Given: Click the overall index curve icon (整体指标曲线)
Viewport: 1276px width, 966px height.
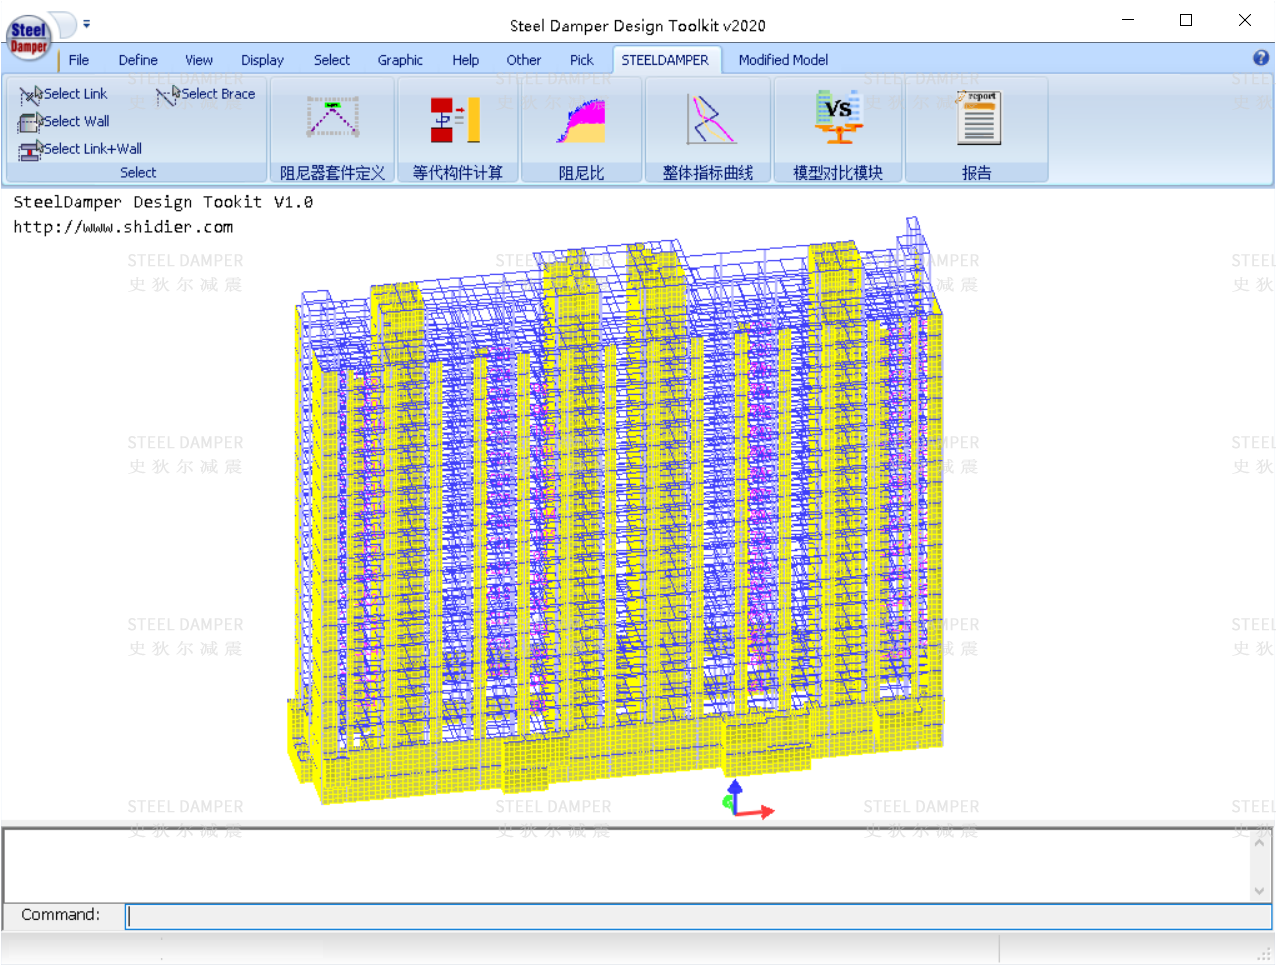Looking at the screenshot, I should point(711,118).
